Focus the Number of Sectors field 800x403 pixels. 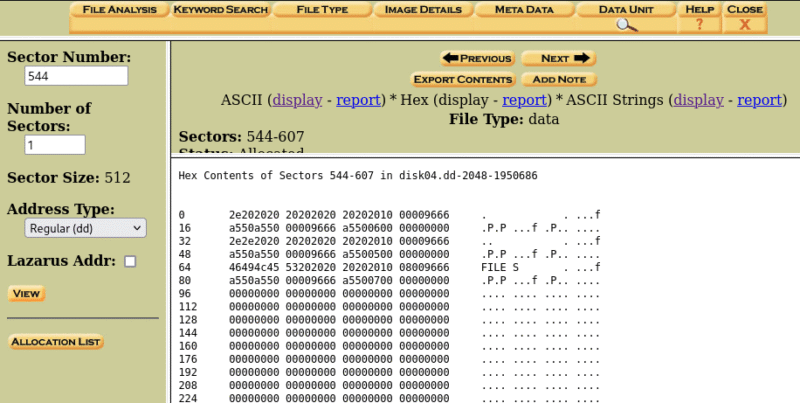click(x=54, y=145)
